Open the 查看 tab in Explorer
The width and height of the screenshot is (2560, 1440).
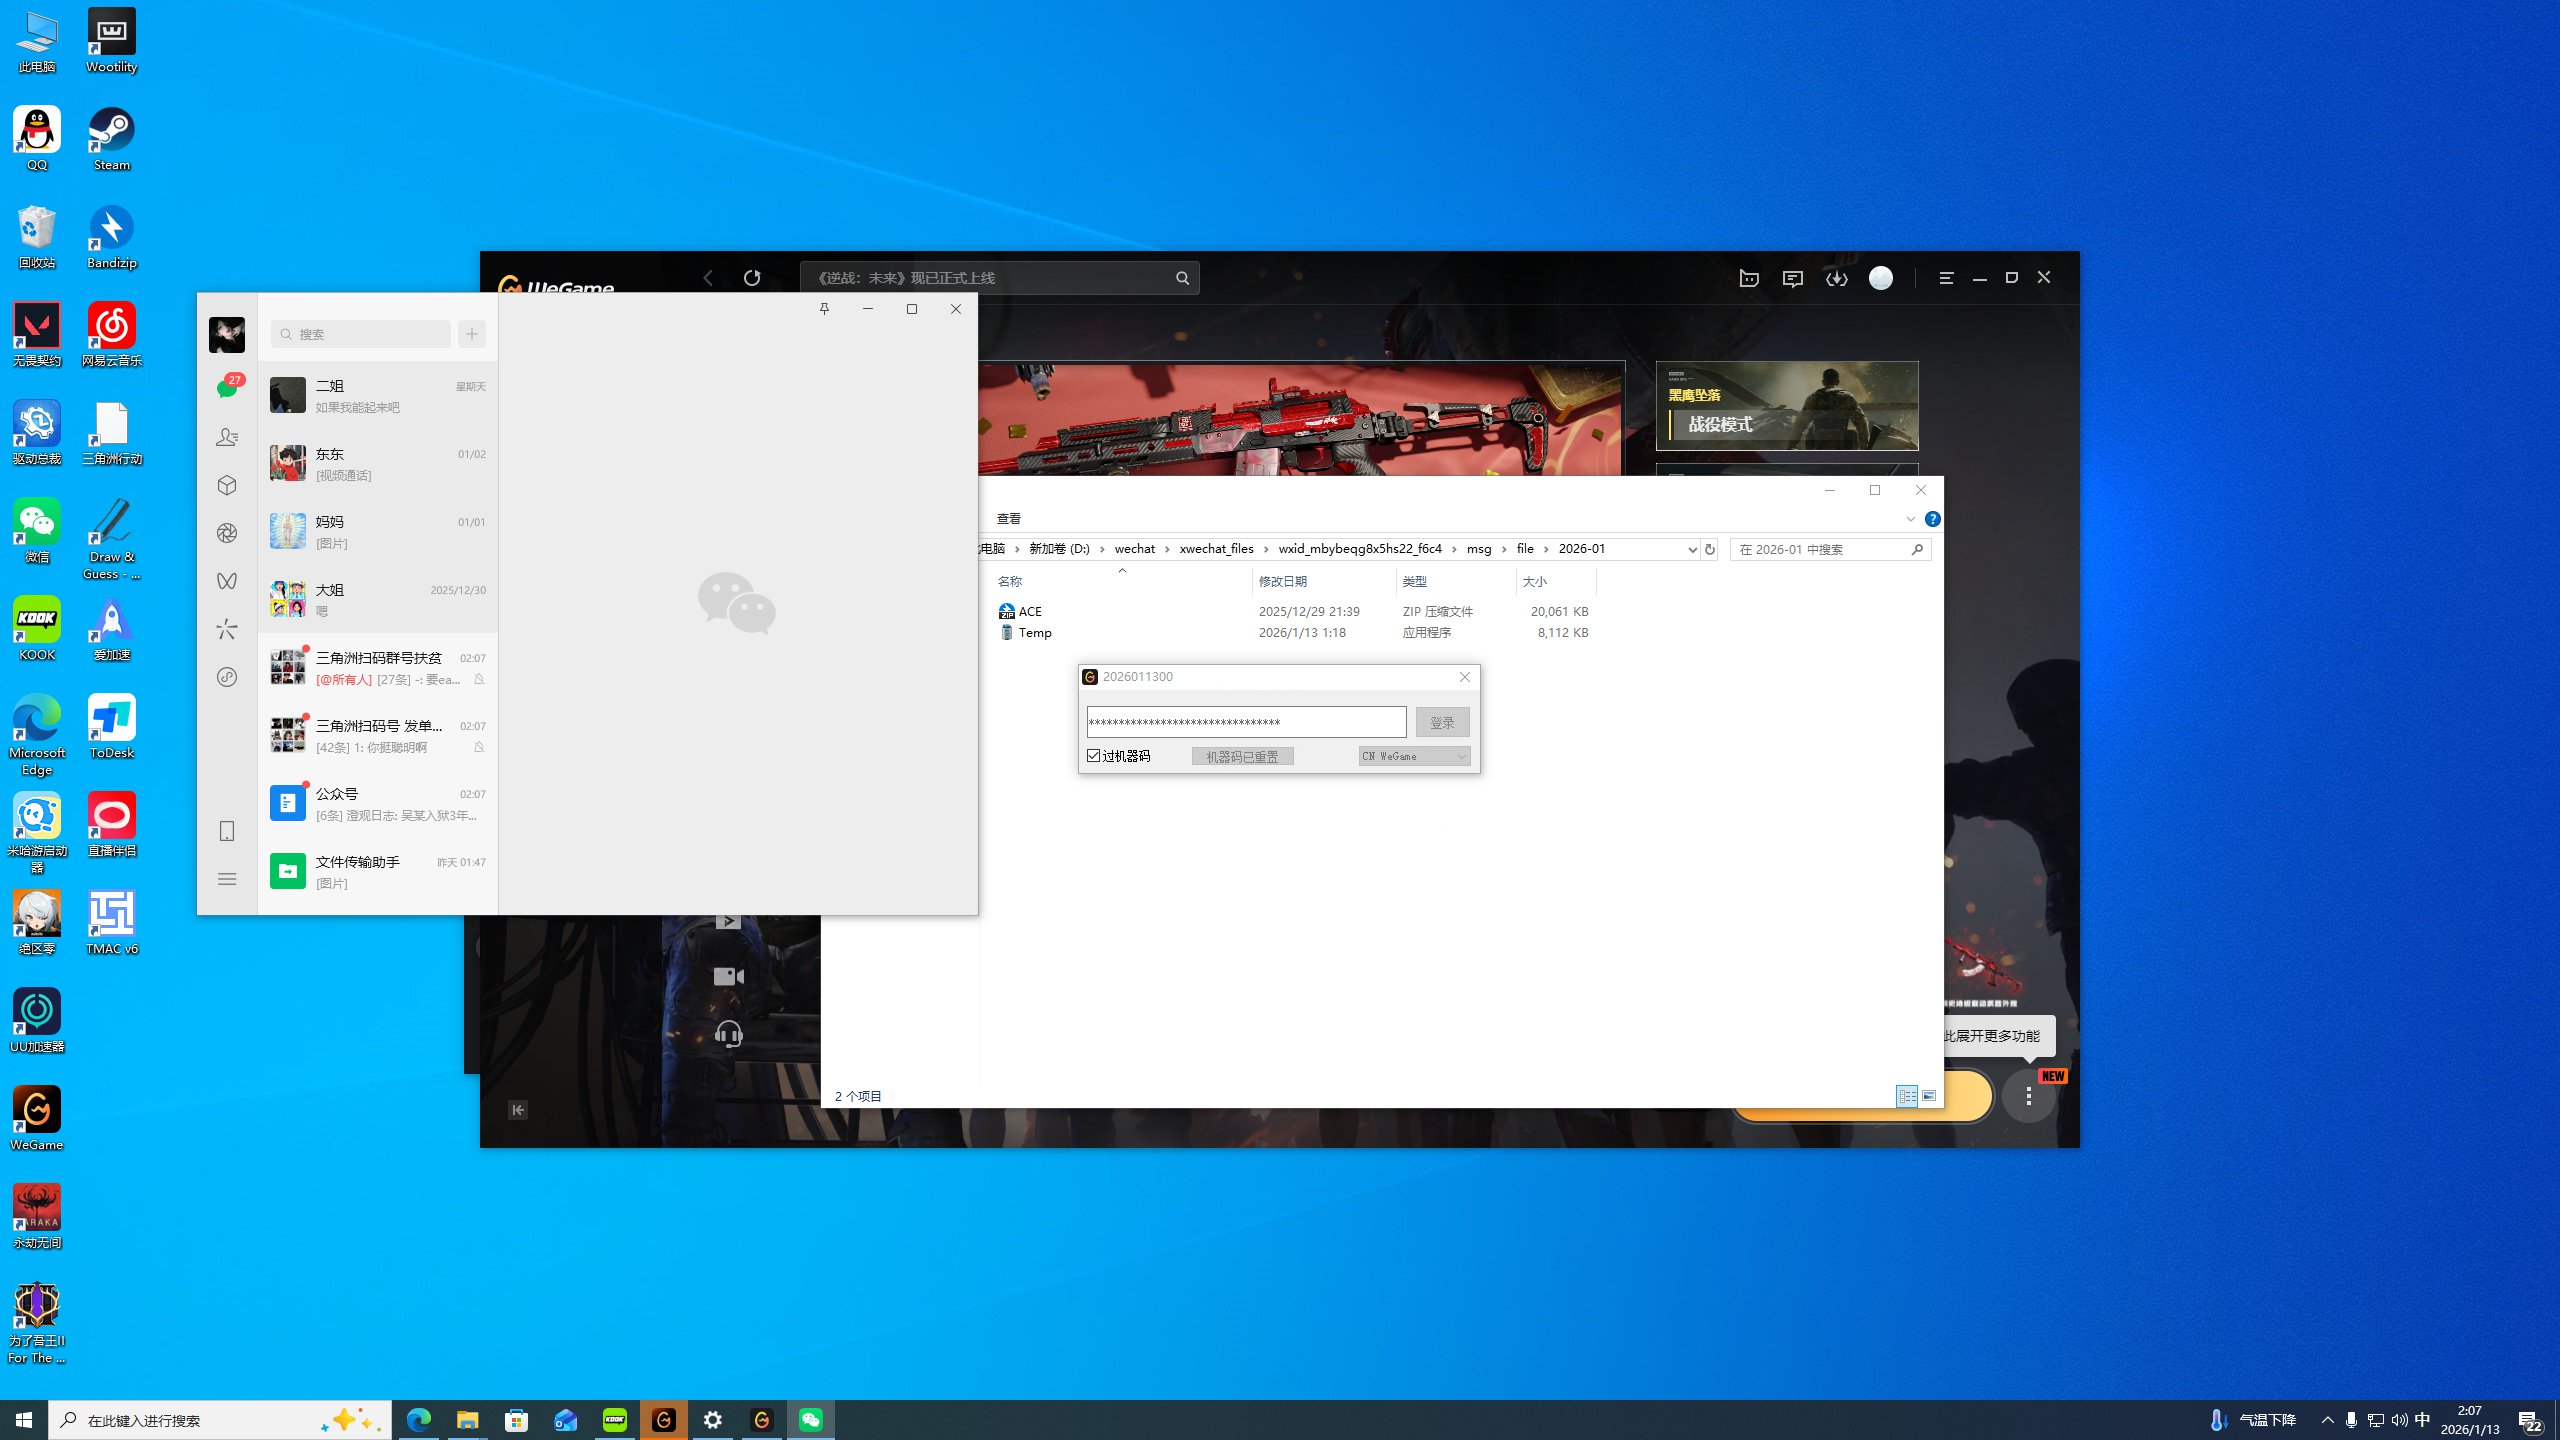pyautogui.click(x=1008, y=519)
